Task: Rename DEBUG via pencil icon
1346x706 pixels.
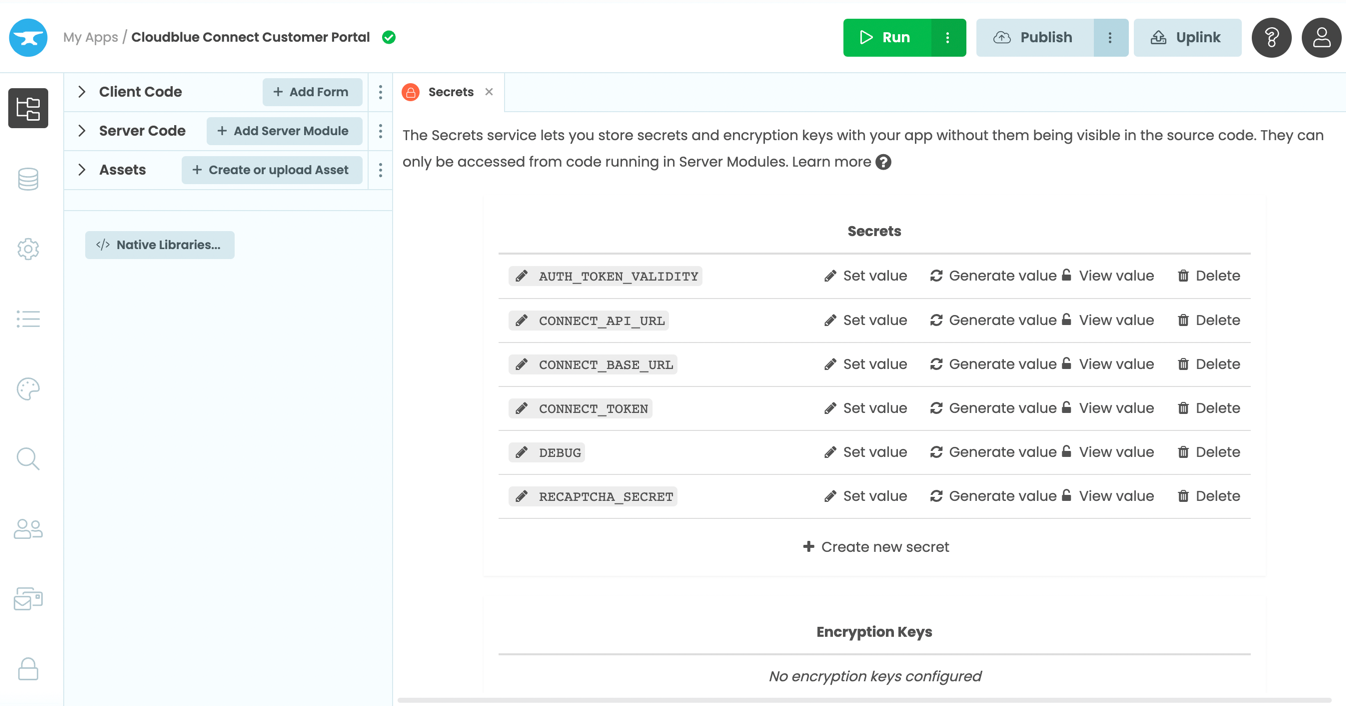Action: pos(521,452)
